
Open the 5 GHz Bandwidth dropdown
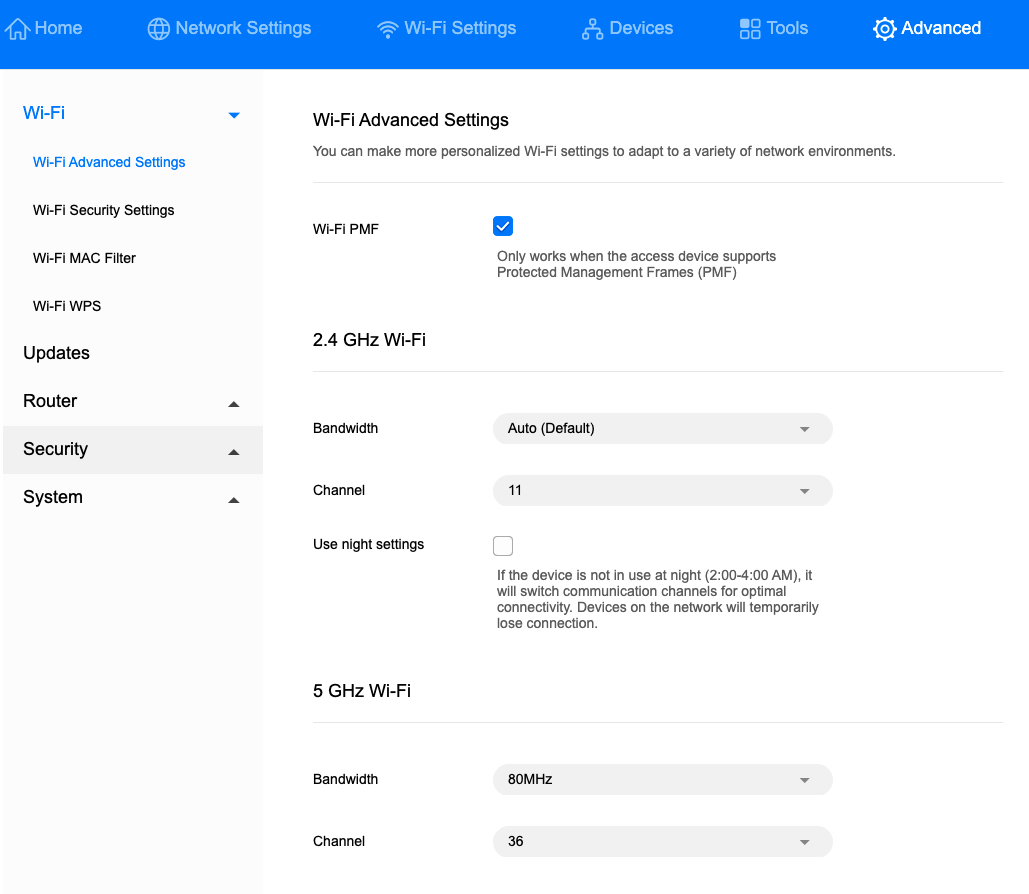662,779
